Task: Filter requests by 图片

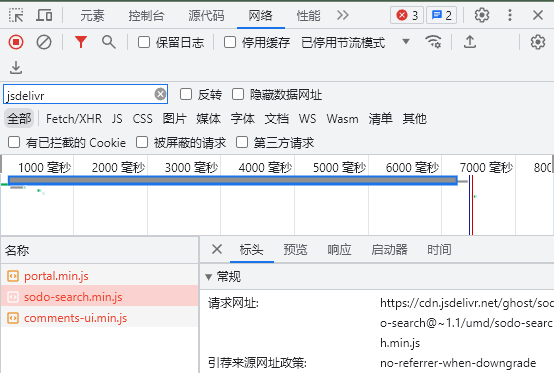Action: [175, 119]
